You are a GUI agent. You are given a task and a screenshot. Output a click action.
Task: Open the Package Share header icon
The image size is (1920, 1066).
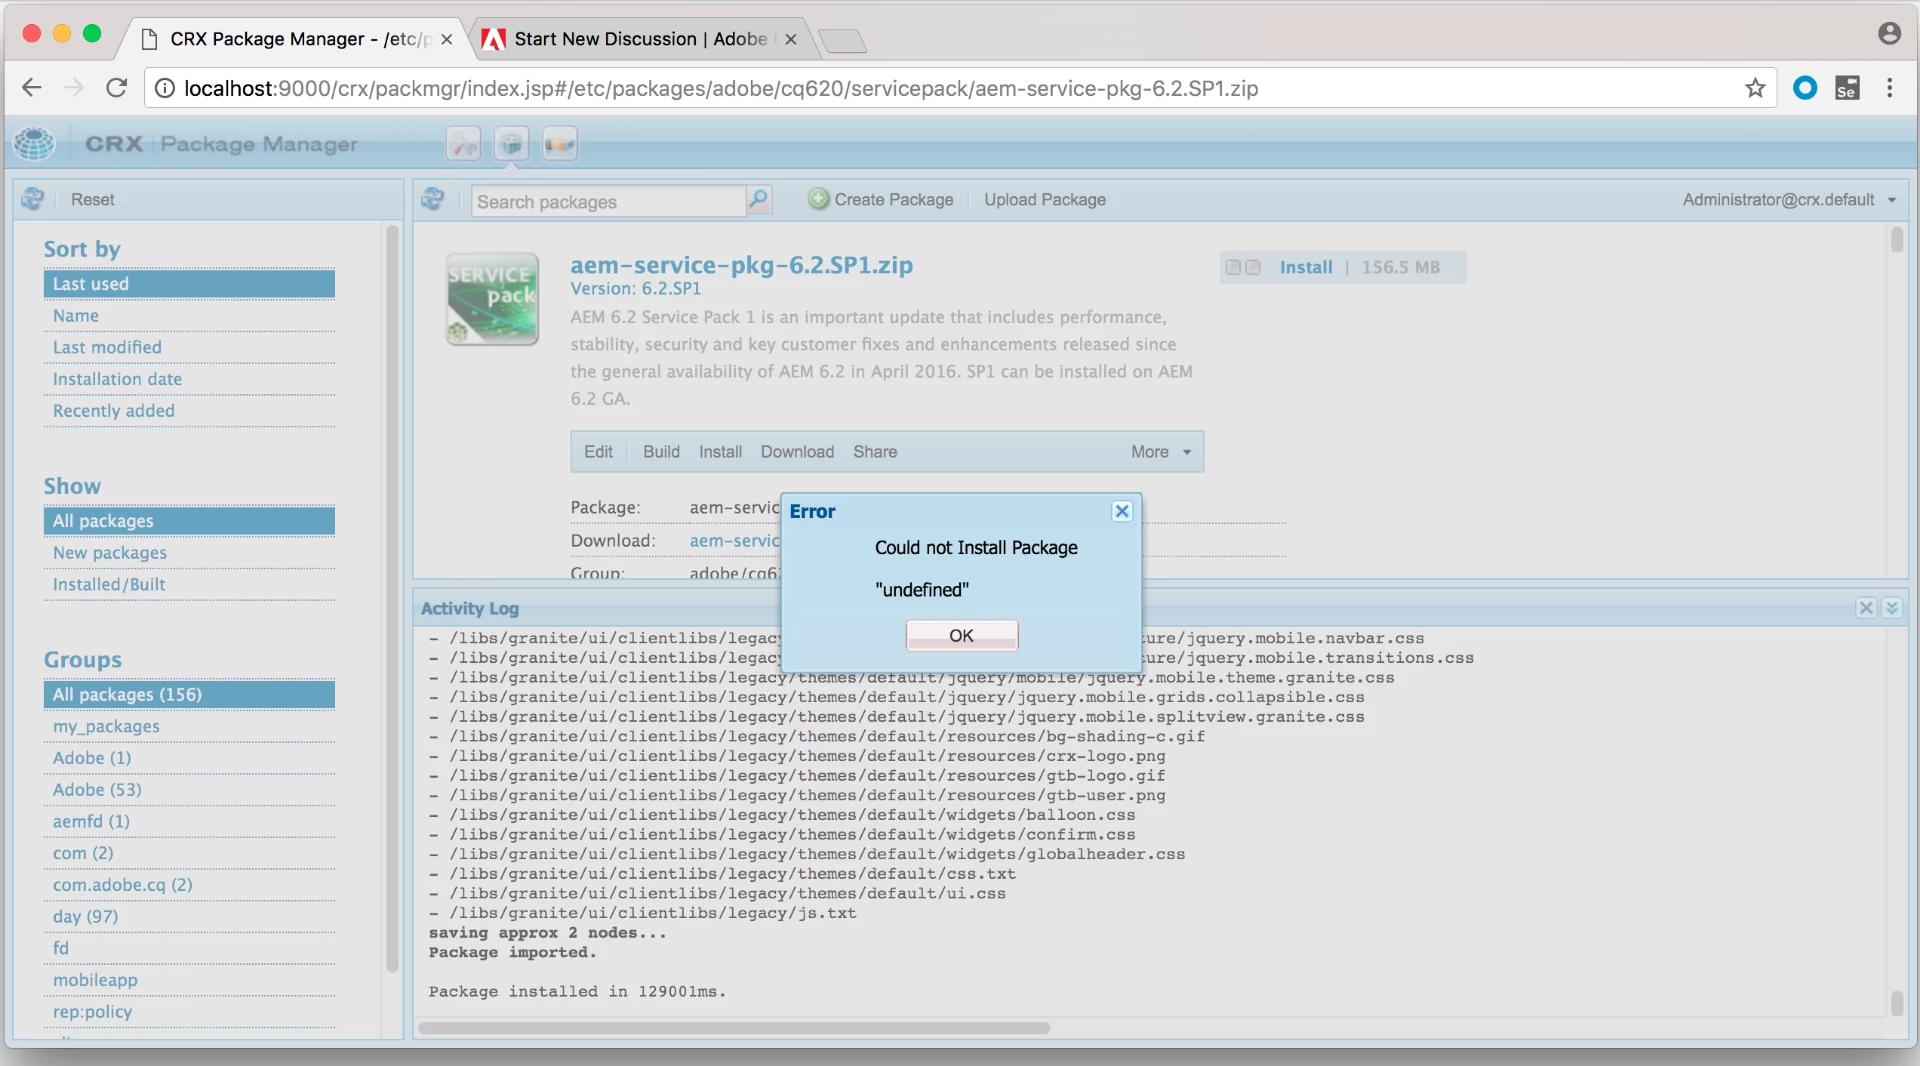click(560, 144)
